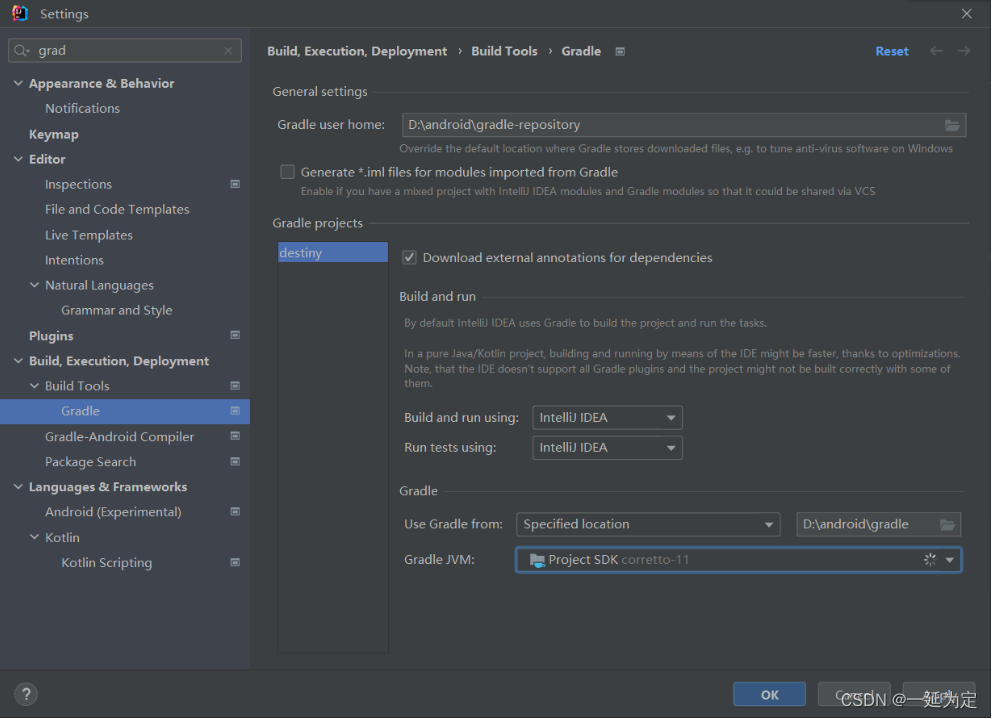The height and width of the screenshot is (719, 993).
Task: Collapse Languages & Frameworks section
Action: tap(18, 487)
